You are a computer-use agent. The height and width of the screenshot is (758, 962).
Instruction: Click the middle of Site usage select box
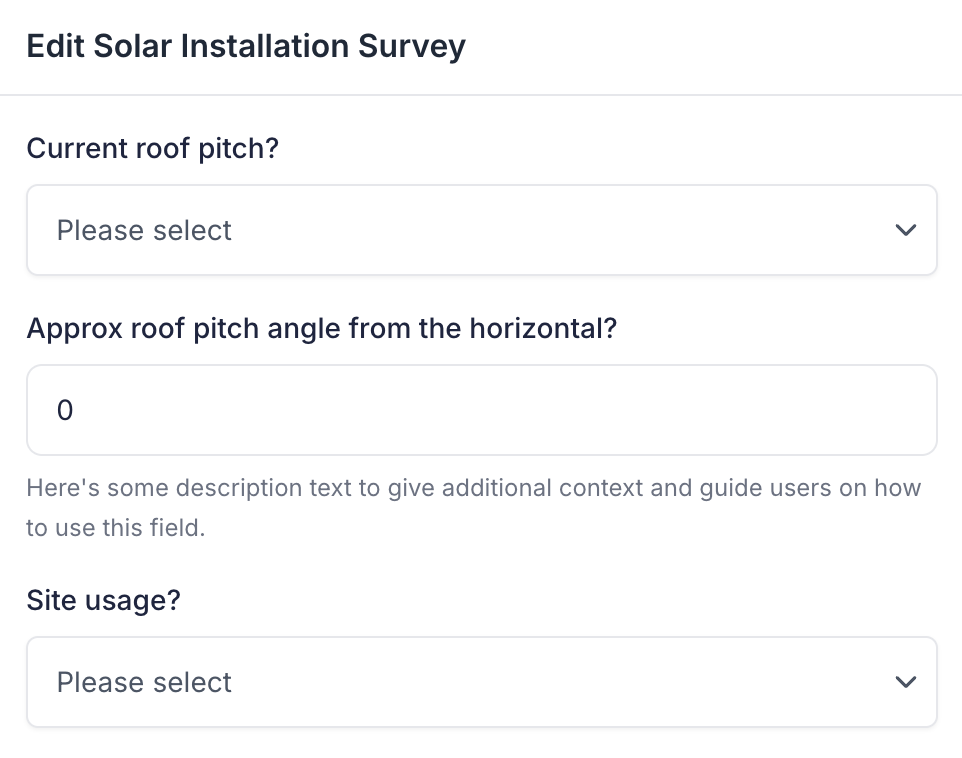[481, 682]
